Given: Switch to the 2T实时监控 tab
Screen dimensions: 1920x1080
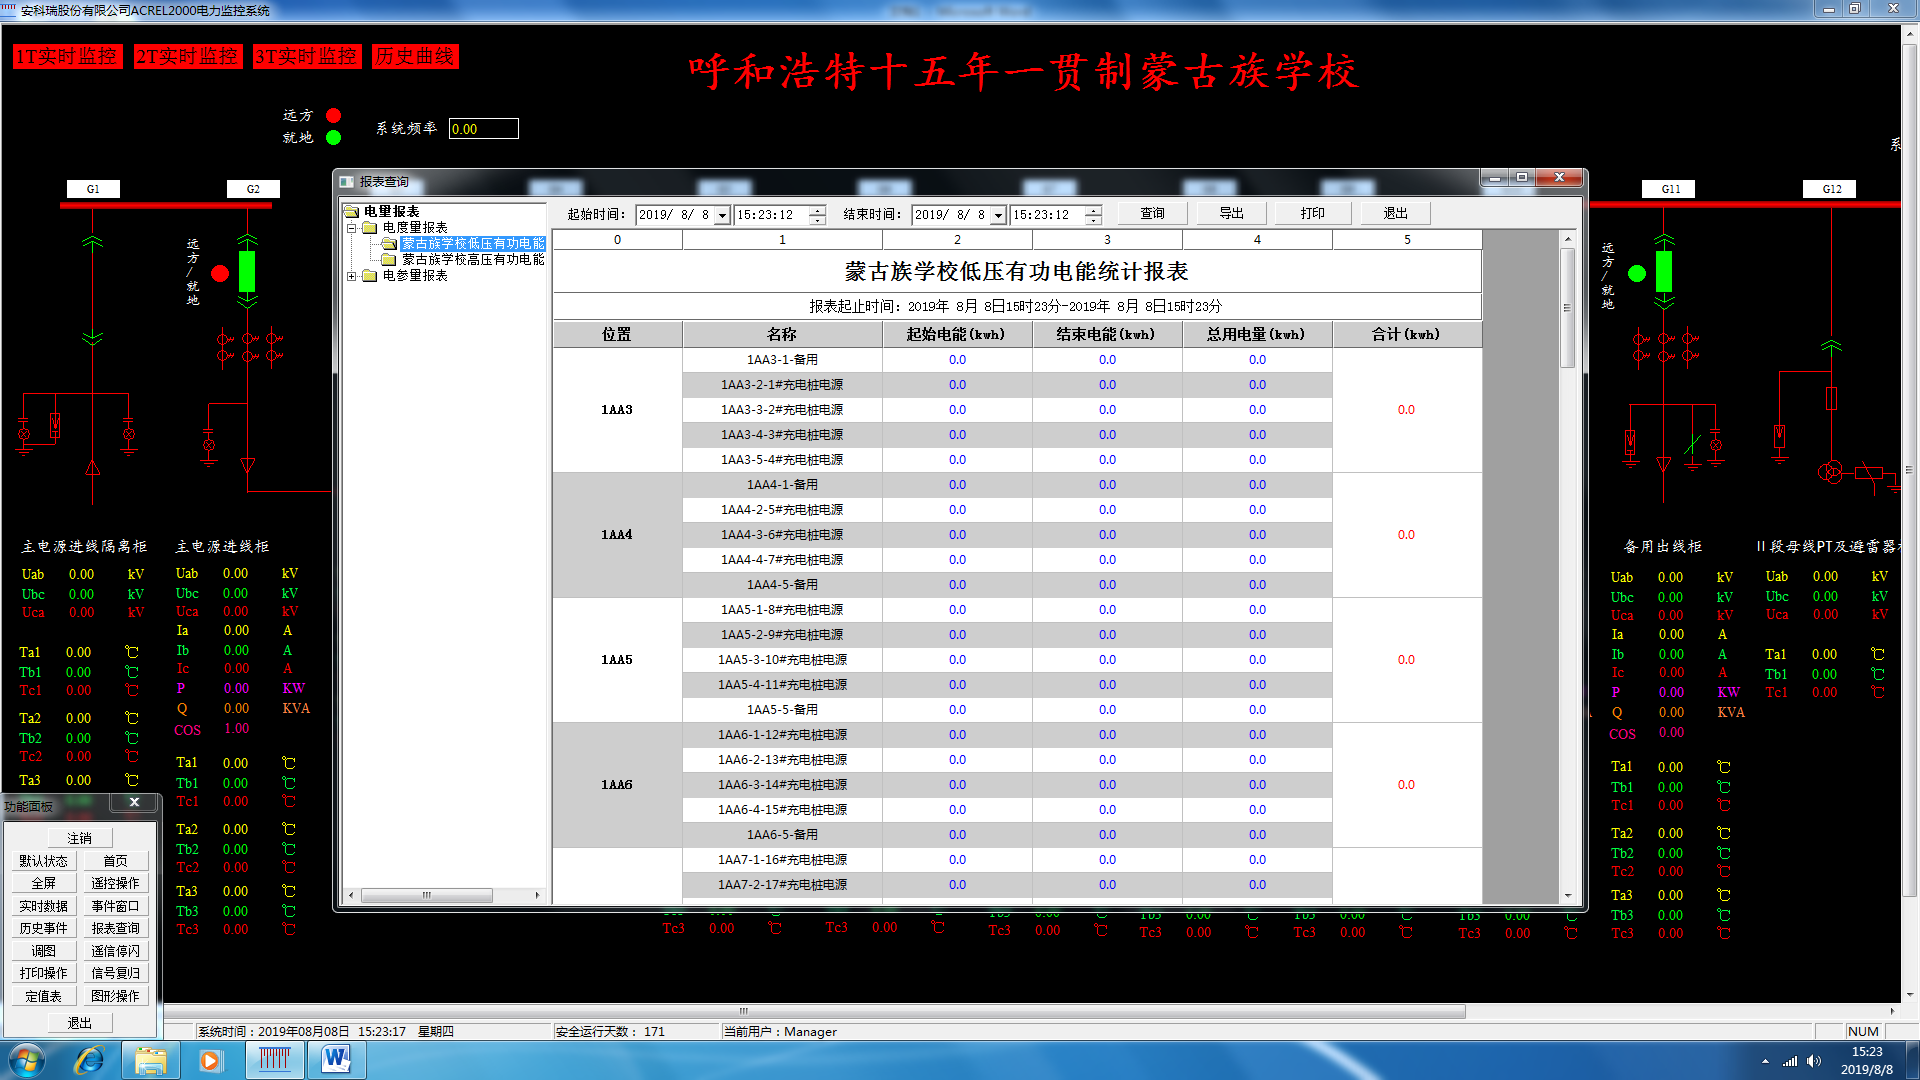Looking at the screenshot, I should tap(188, 57).
